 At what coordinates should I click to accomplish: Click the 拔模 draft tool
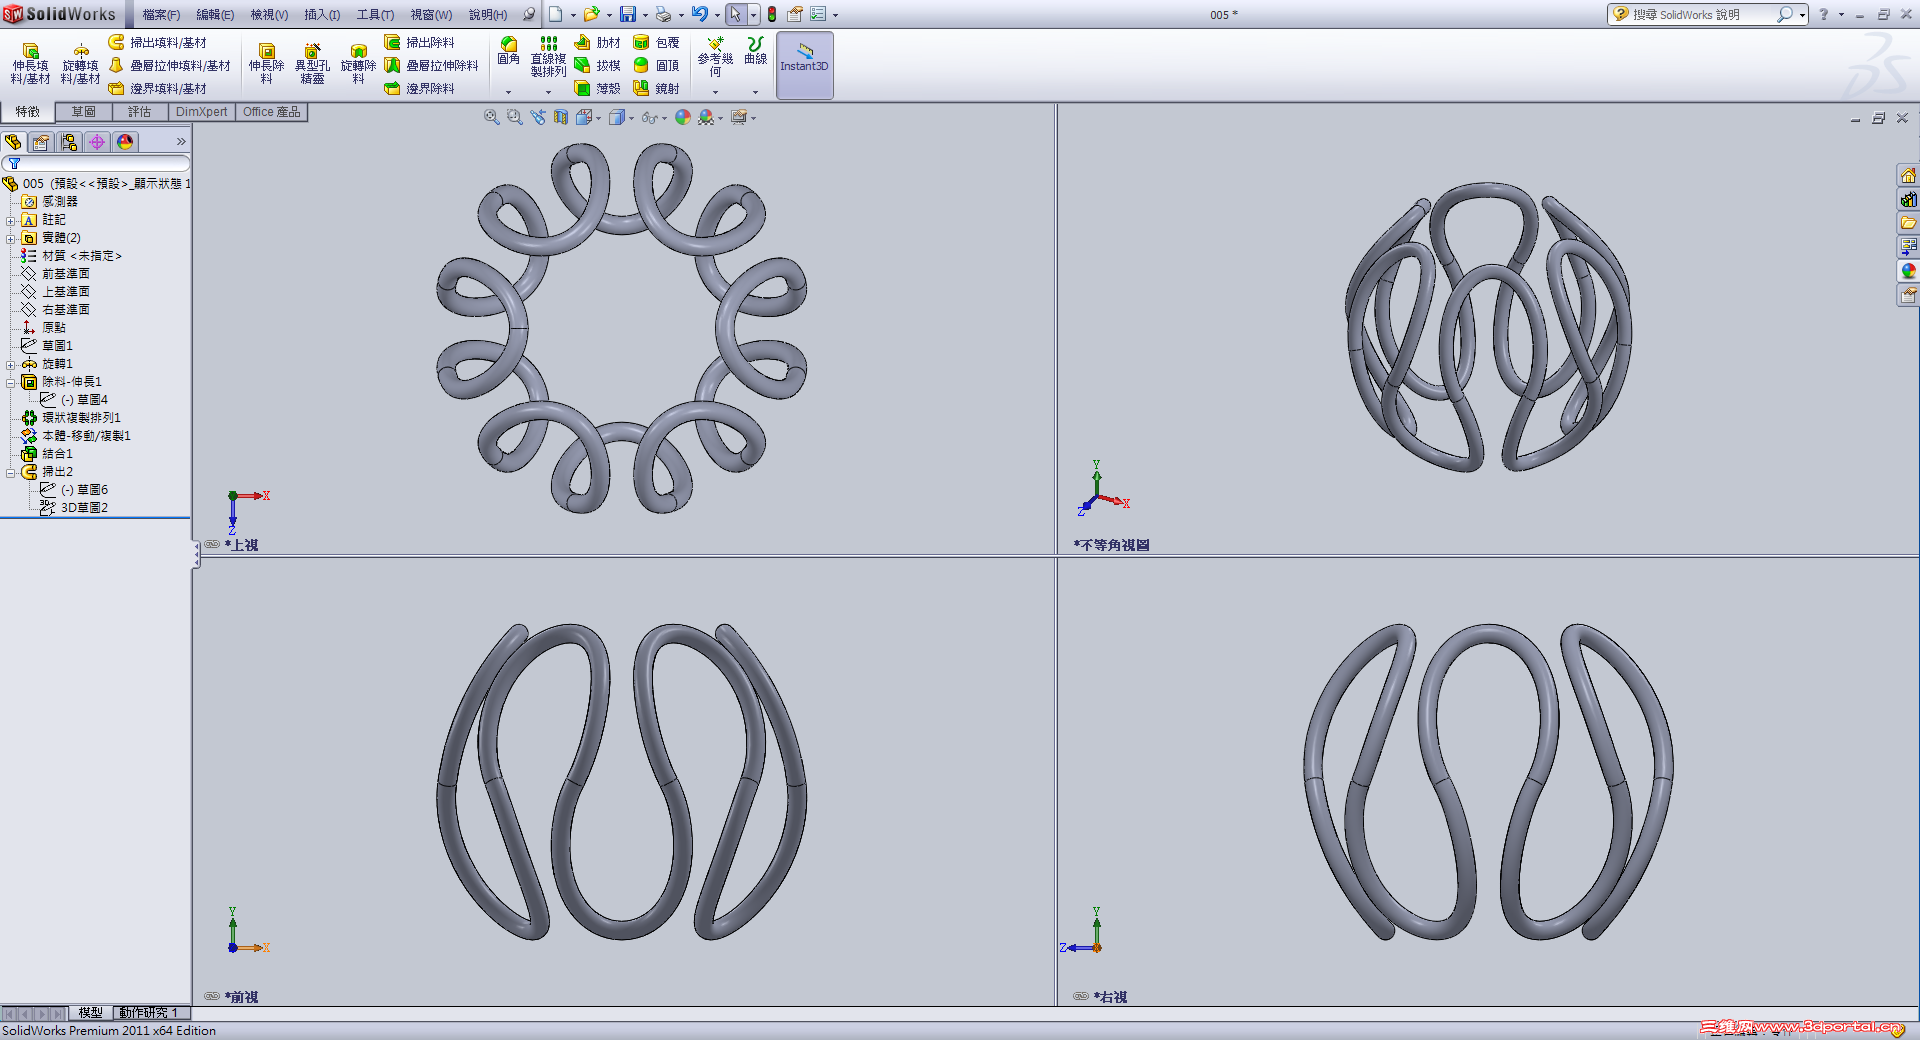coord(597,65)
